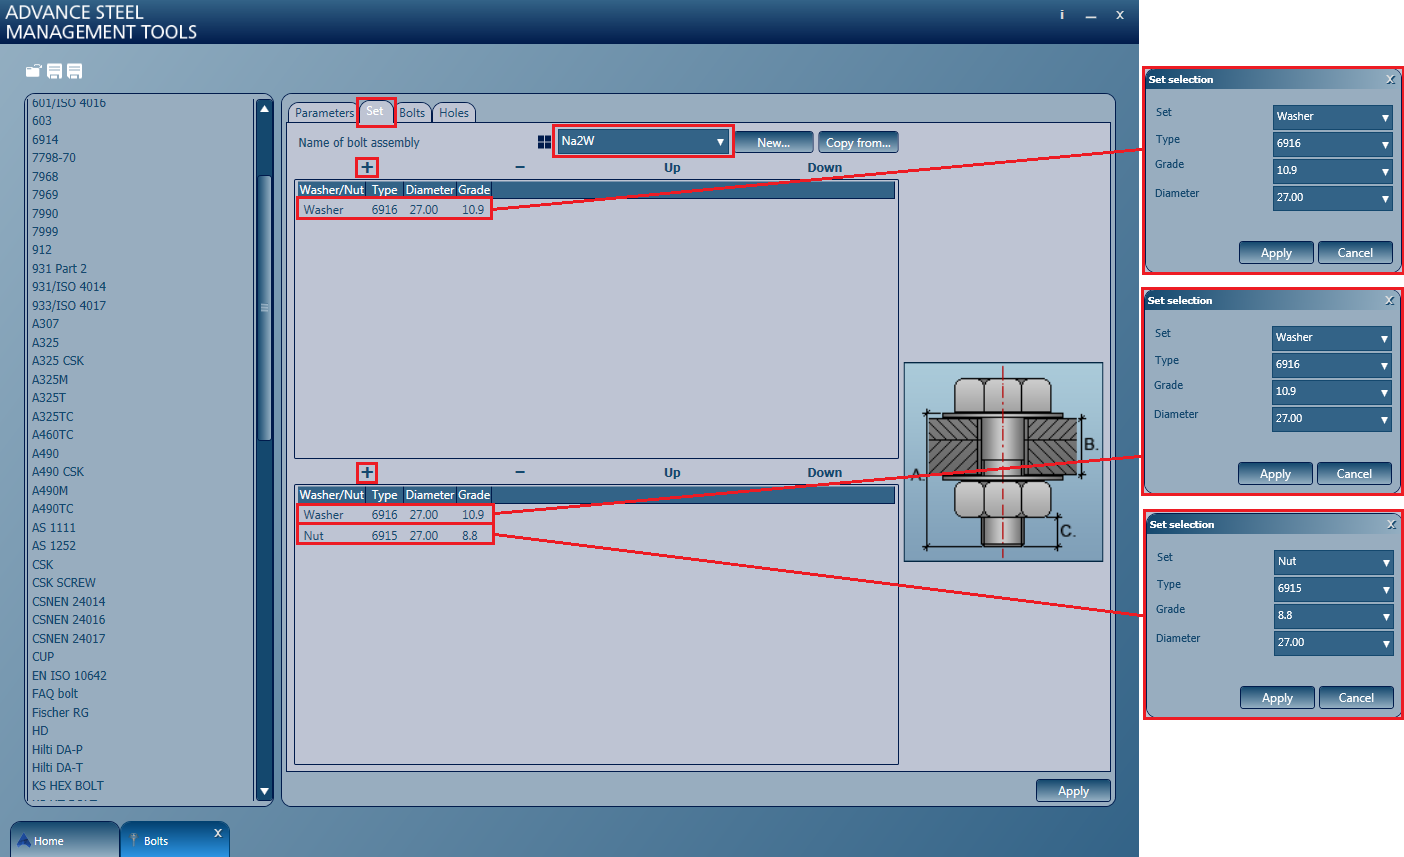Screen dimensions: 1404x857
Task: Click the open folder icon above the list
Action: point(33,71)
